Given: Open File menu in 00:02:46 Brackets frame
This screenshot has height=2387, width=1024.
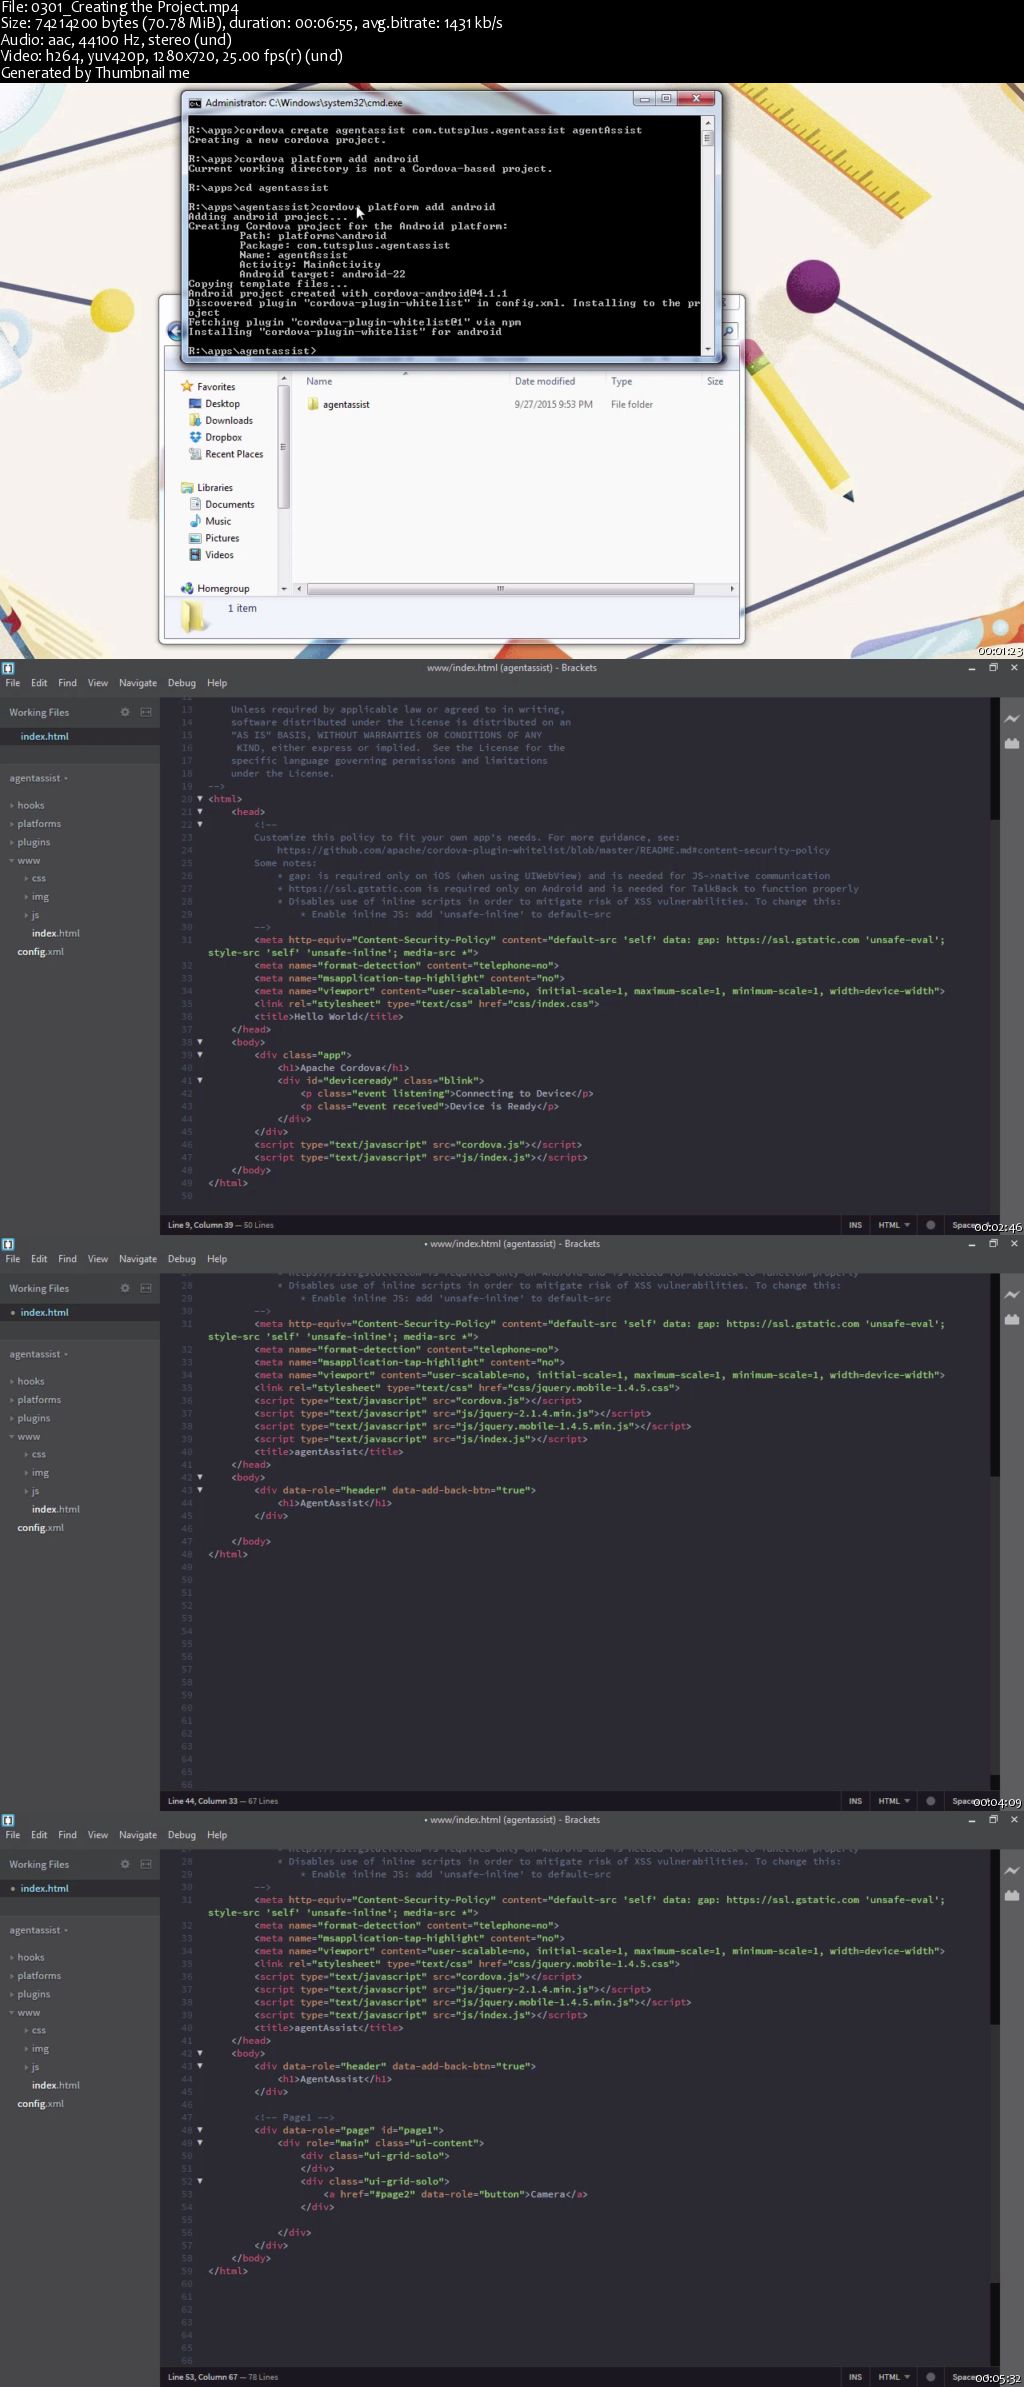Looking at the screenshot, I should pyautogui.click(x=13, y=683).
